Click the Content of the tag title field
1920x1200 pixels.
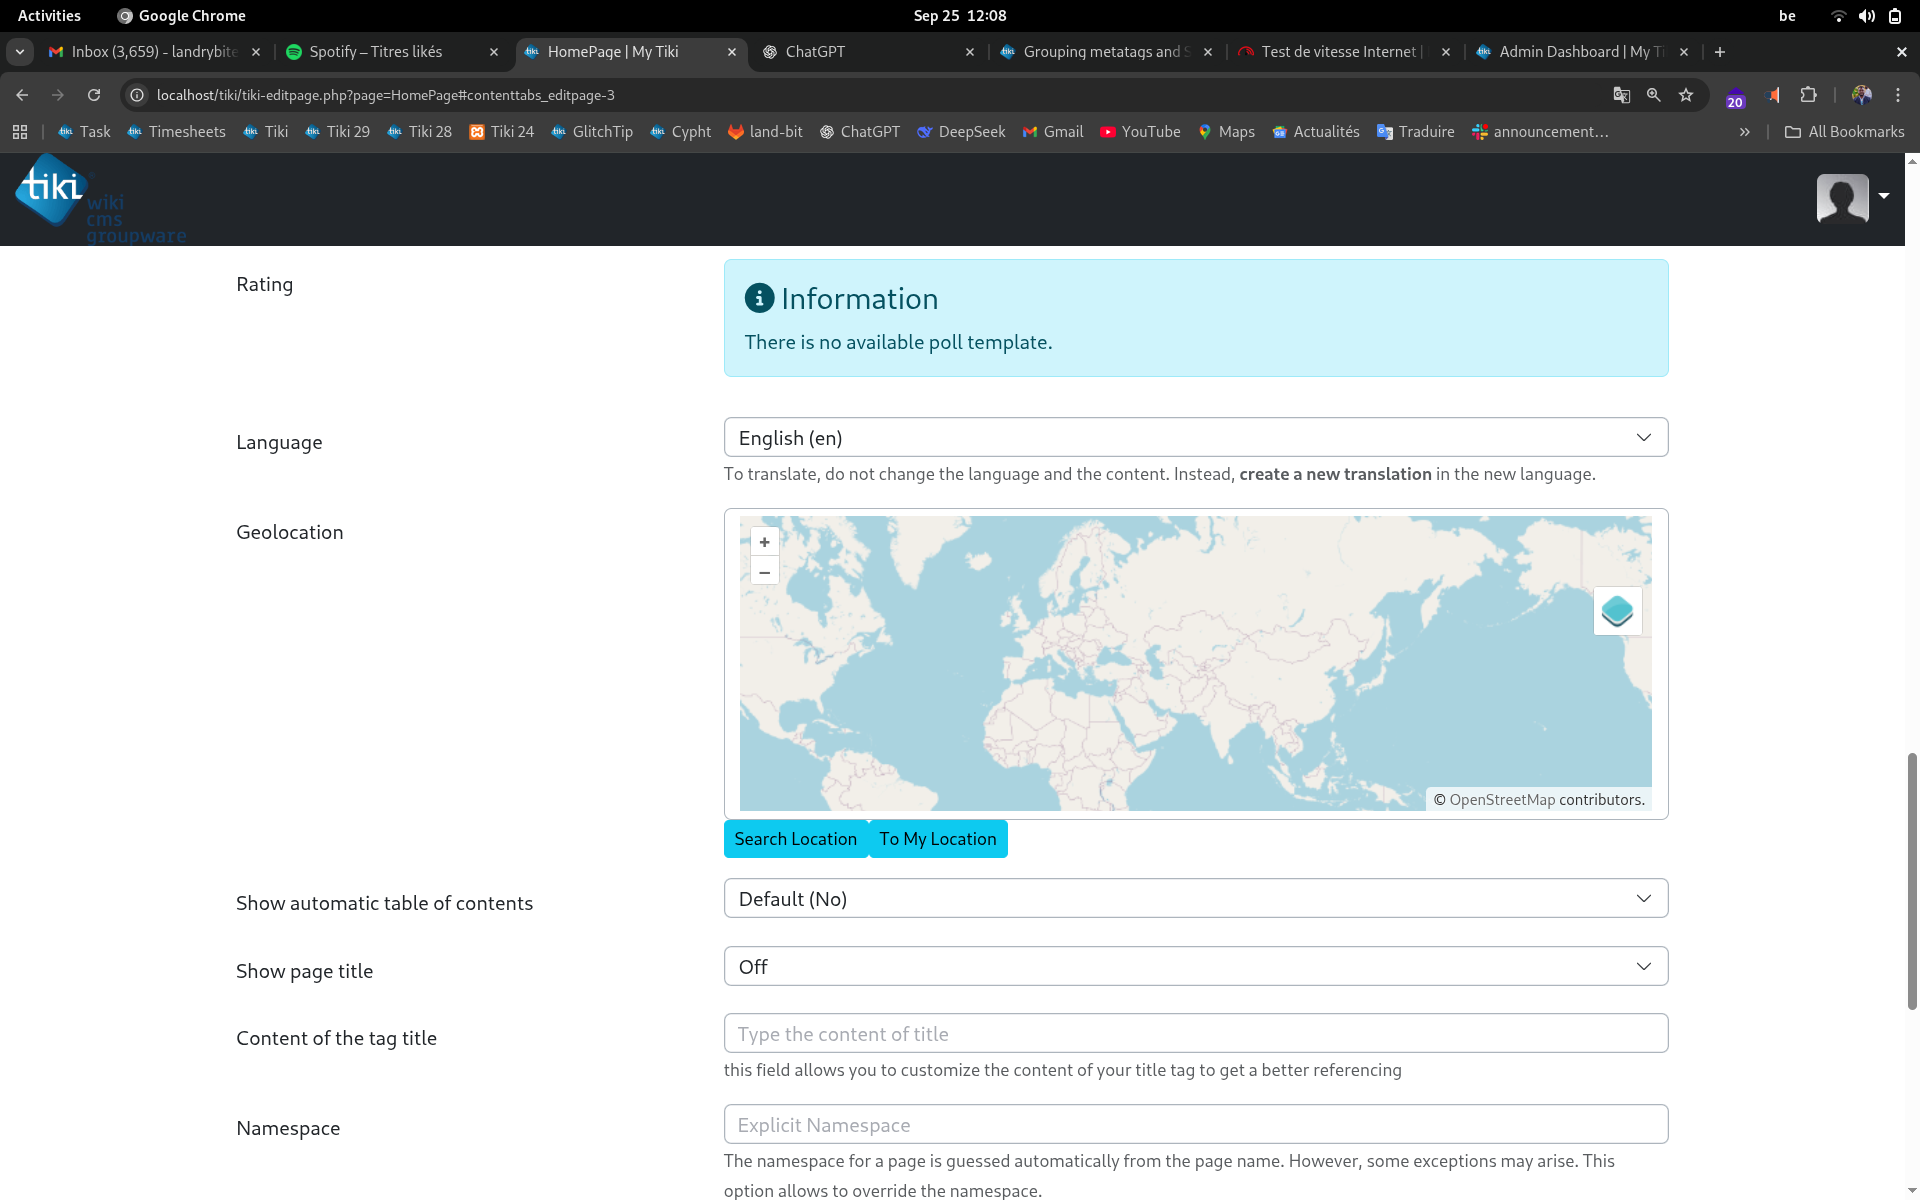[1196, 1033]
